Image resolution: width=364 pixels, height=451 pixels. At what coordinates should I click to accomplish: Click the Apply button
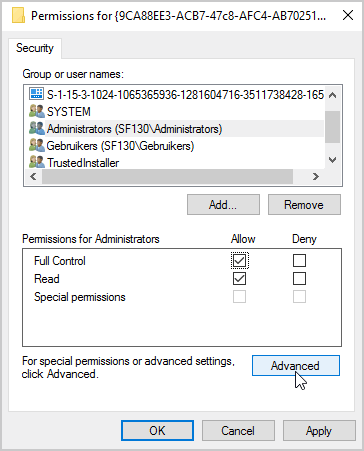pos(319,431)
